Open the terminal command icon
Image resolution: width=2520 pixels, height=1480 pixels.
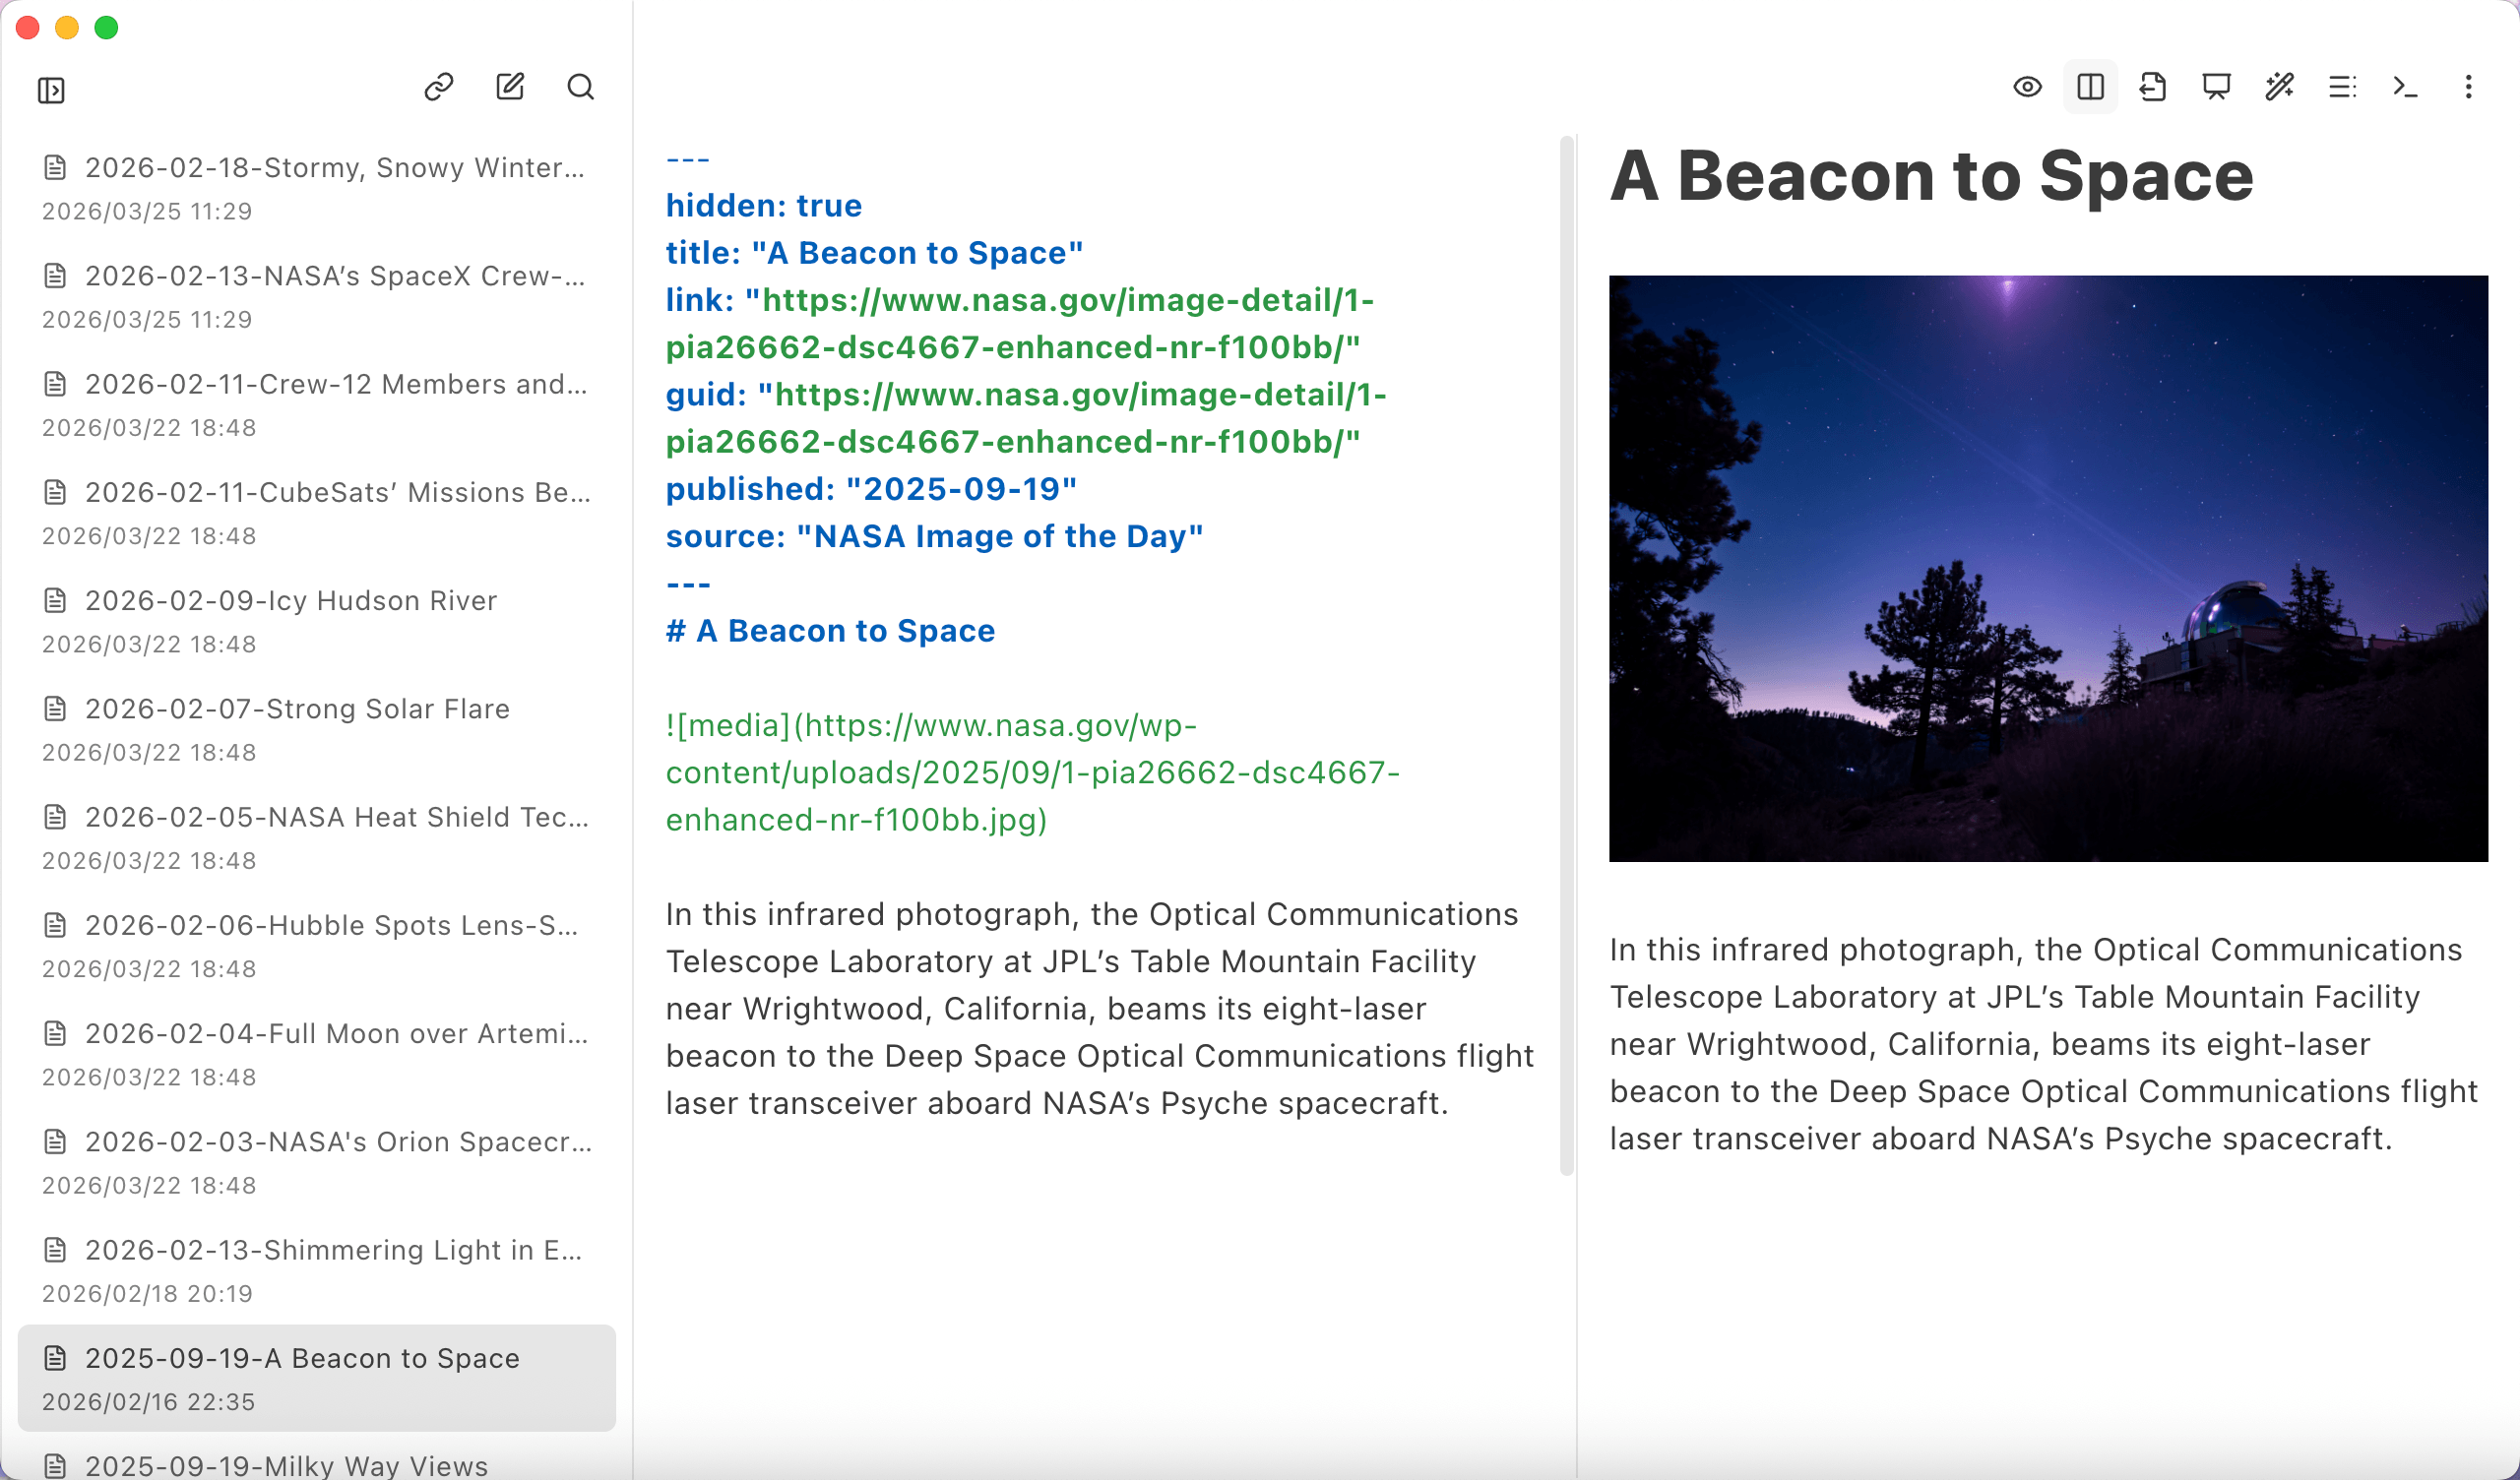2405,87
